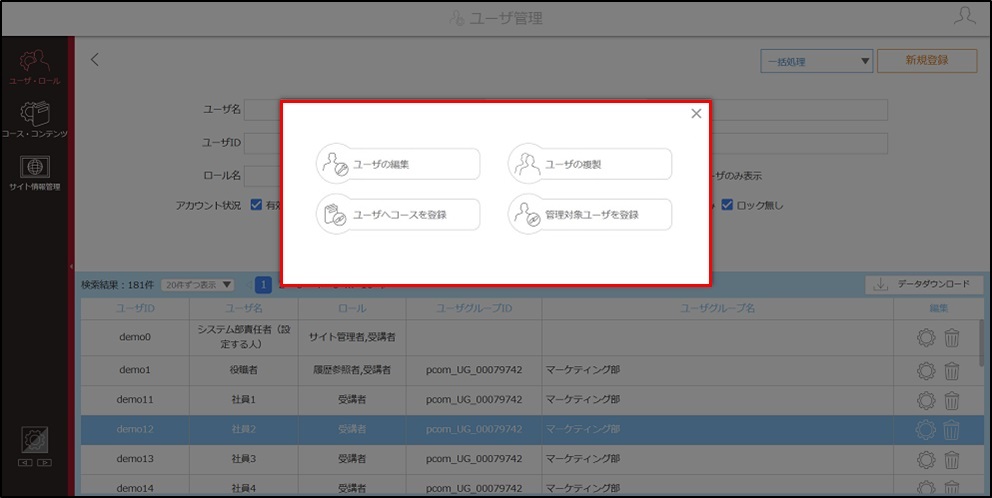Click the settings gear icon at sidebar bottom

tap(35, 440)
